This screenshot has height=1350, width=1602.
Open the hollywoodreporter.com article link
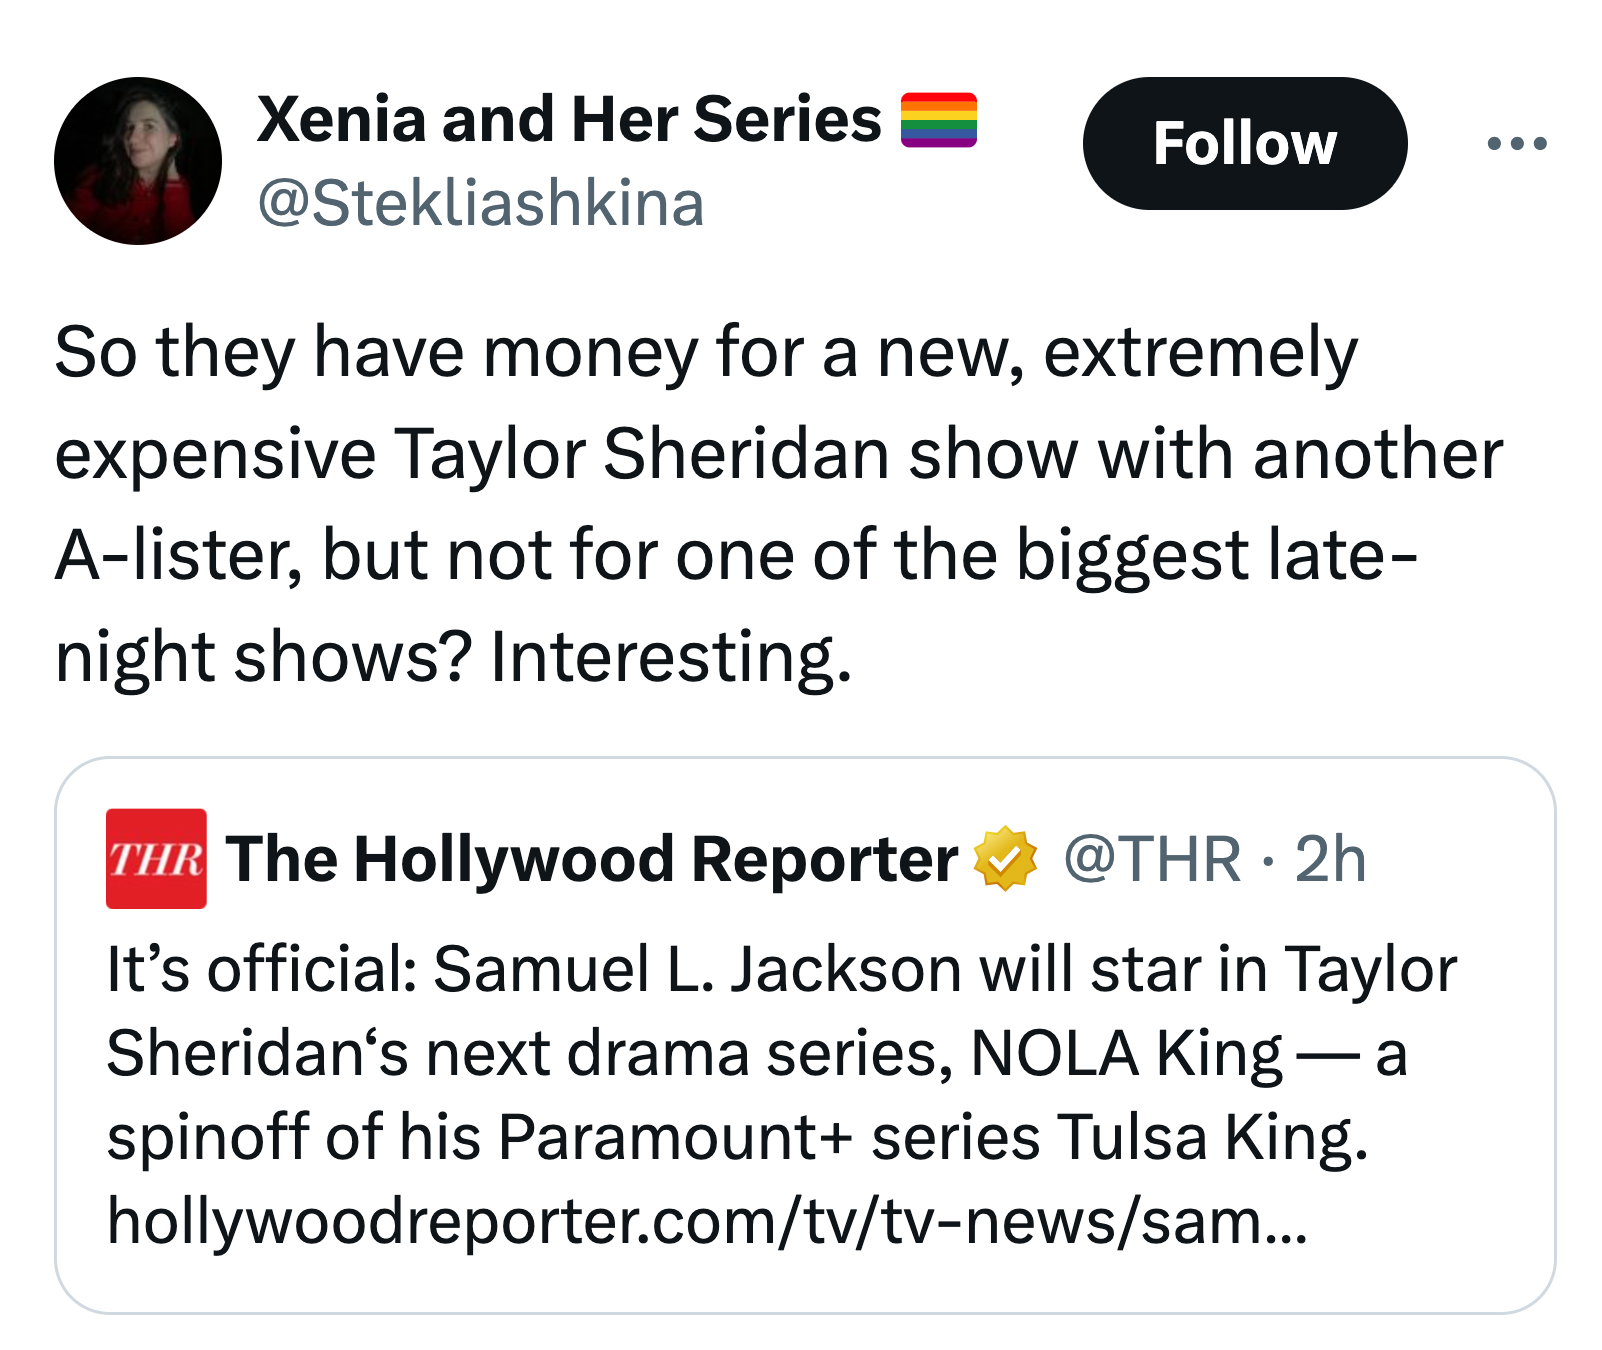pos(707,1222)
